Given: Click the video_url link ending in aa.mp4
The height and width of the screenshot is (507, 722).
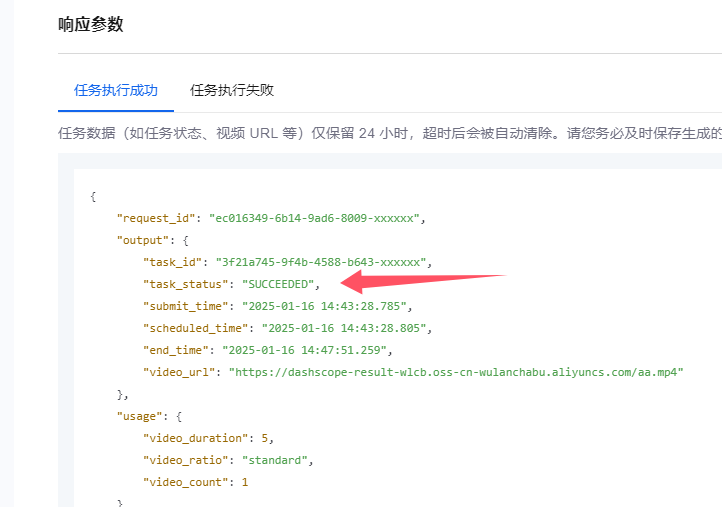Looking at the screenshot, I should pos(455,371).
